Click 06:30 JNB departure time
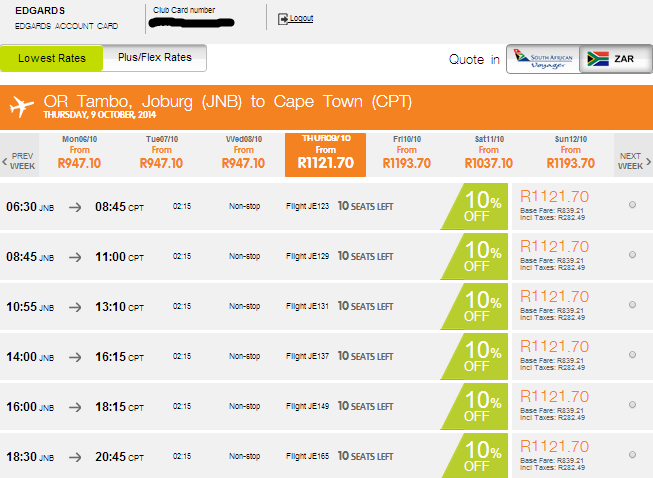Image resolution: width=653 pixels, height=478 pixels. coord(30,207)
